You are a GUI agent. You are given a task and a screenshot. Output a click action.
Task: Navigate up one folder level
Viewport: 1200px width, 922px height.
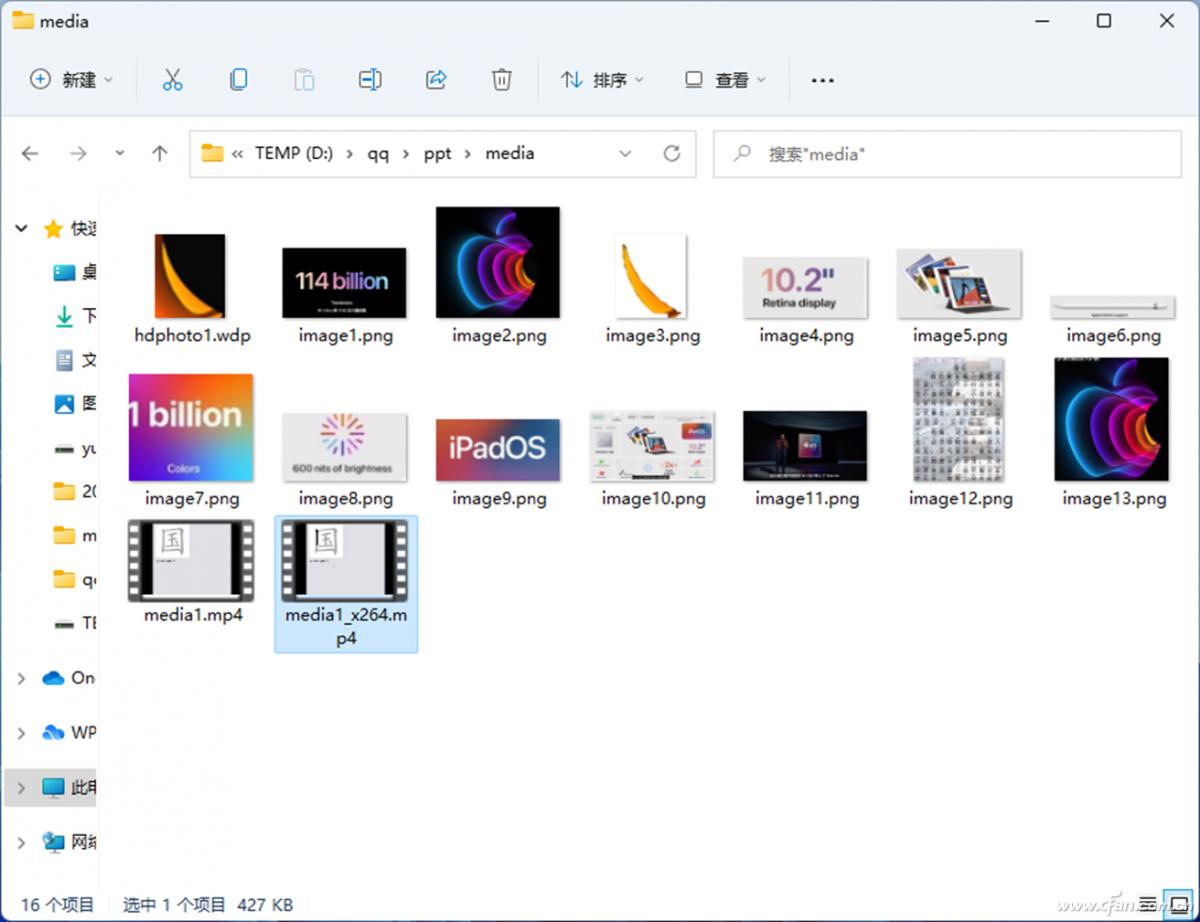[x=160, y=153]
